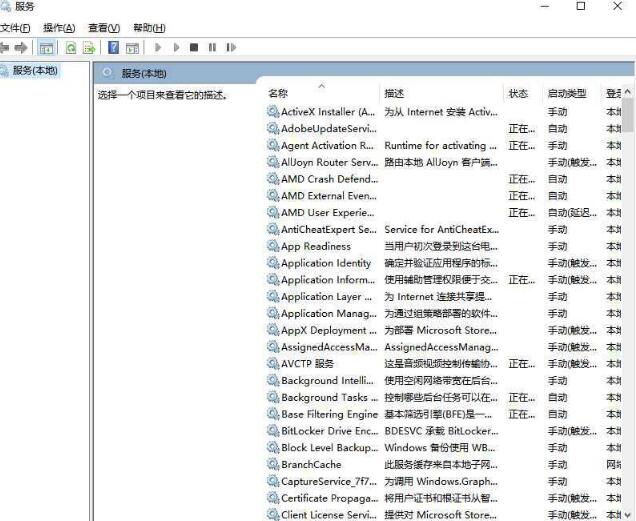Screen dimensions: 636x521
Task: Click the gear icon of AVCTP 服务
Action: click(x=273, y=364)
